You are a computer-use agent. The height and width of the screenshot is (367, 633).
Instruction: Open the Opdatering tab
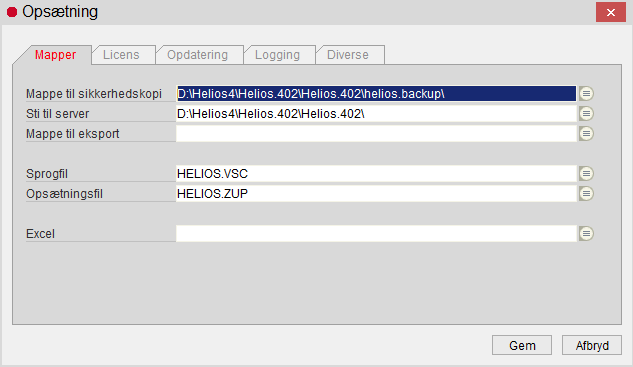199,55
